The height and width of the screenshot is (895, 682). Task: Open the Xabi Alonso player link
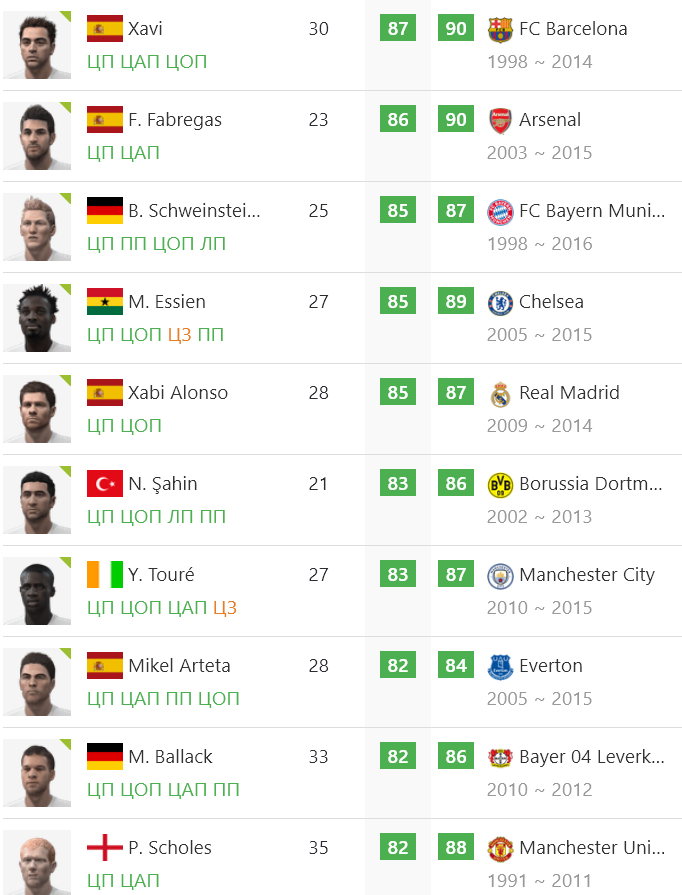(178, 393)
